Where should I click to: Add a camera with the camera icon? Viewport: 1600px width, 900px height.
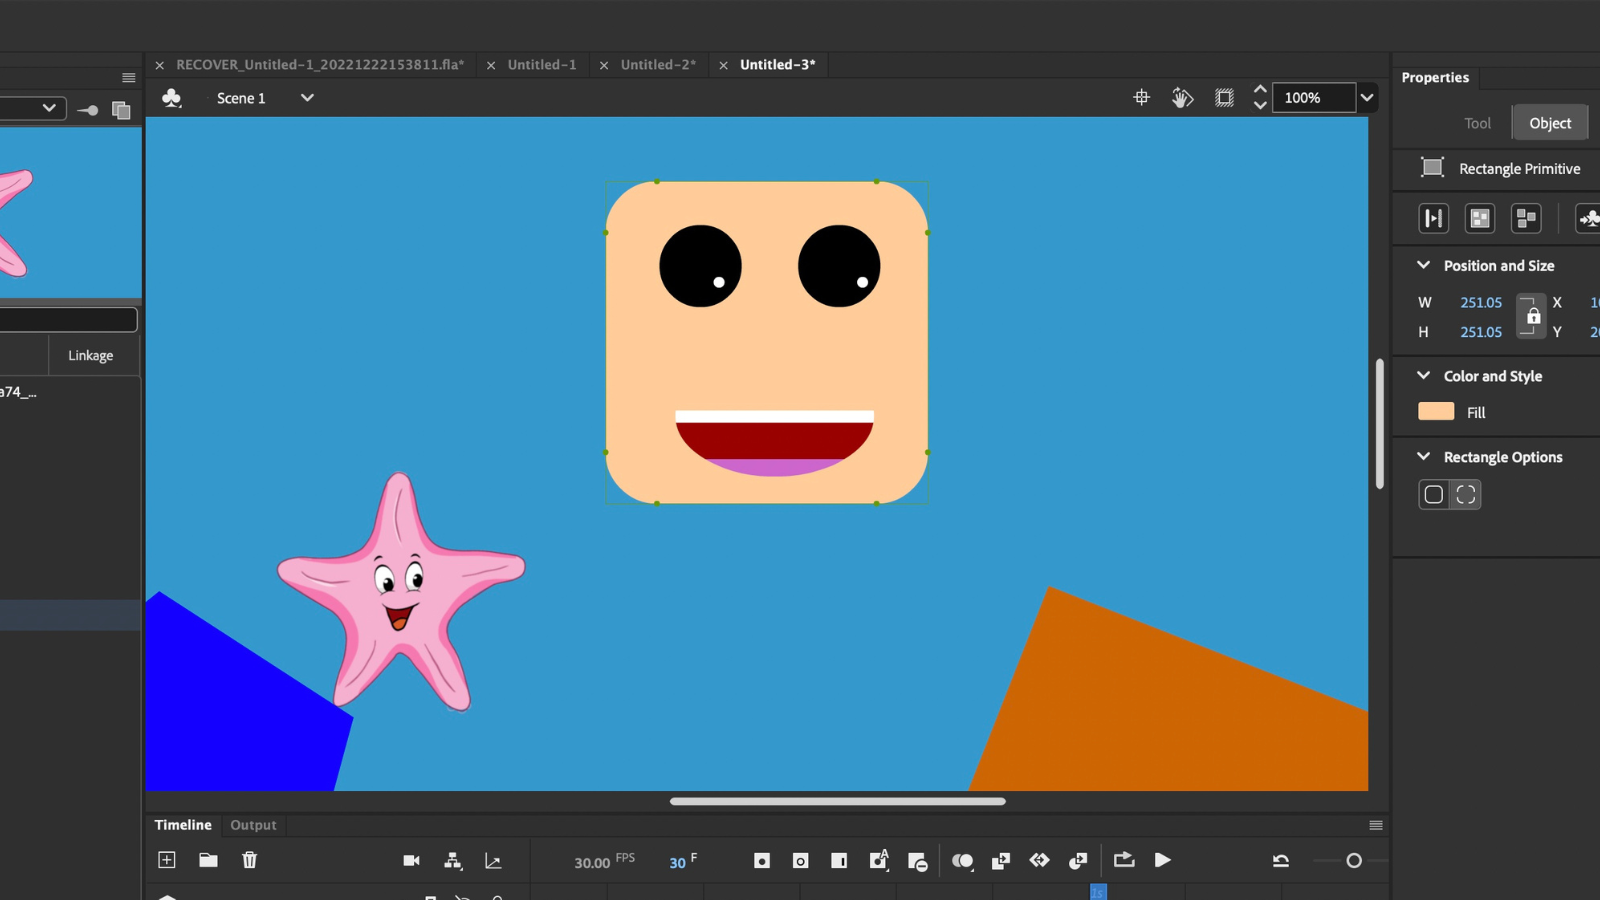pyautogui.click(x=411, y=860)
